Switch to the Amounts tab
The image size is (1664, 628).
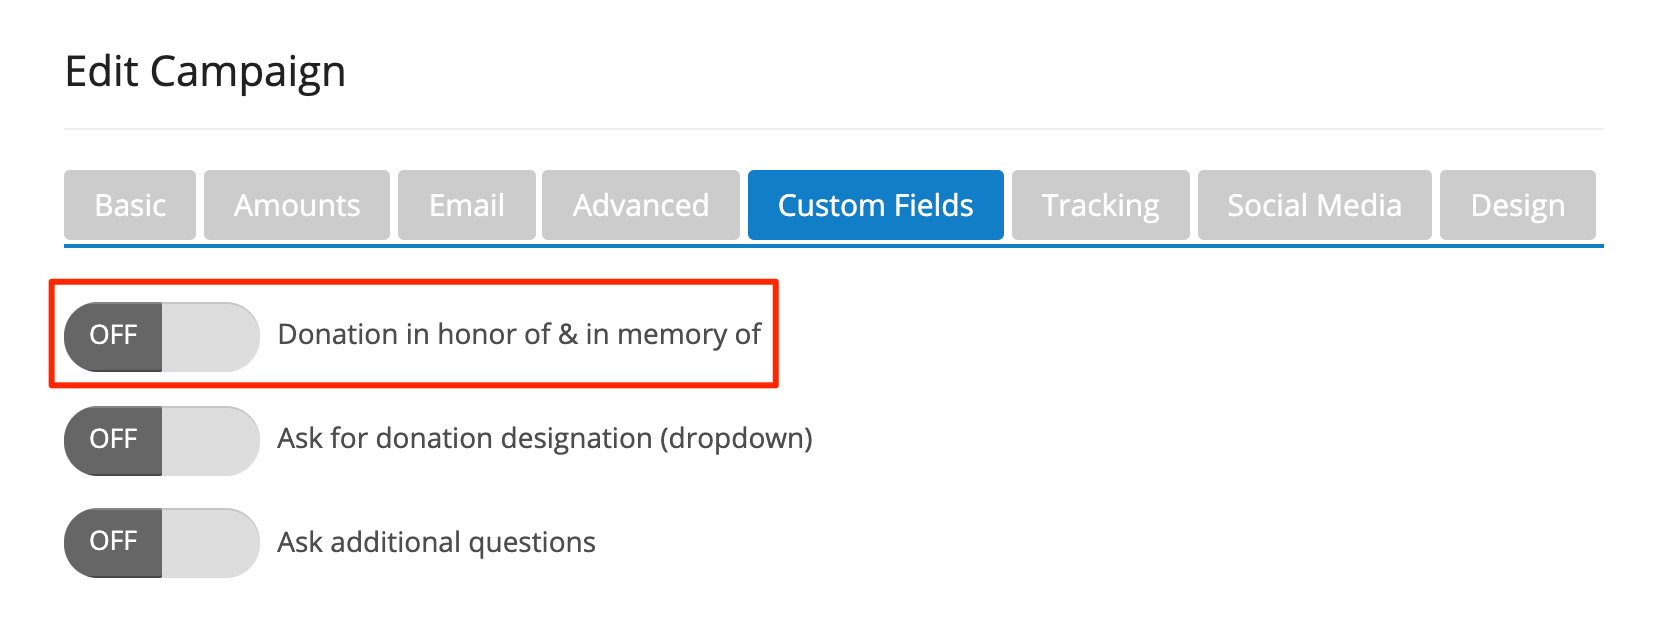[297, 205]
